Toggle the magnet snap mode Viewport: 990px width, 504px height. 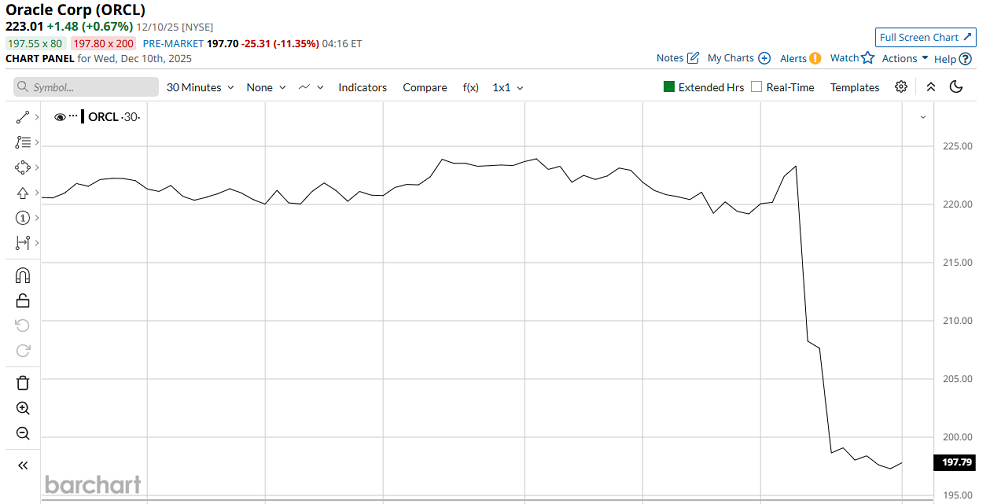[x=23, y=275]
